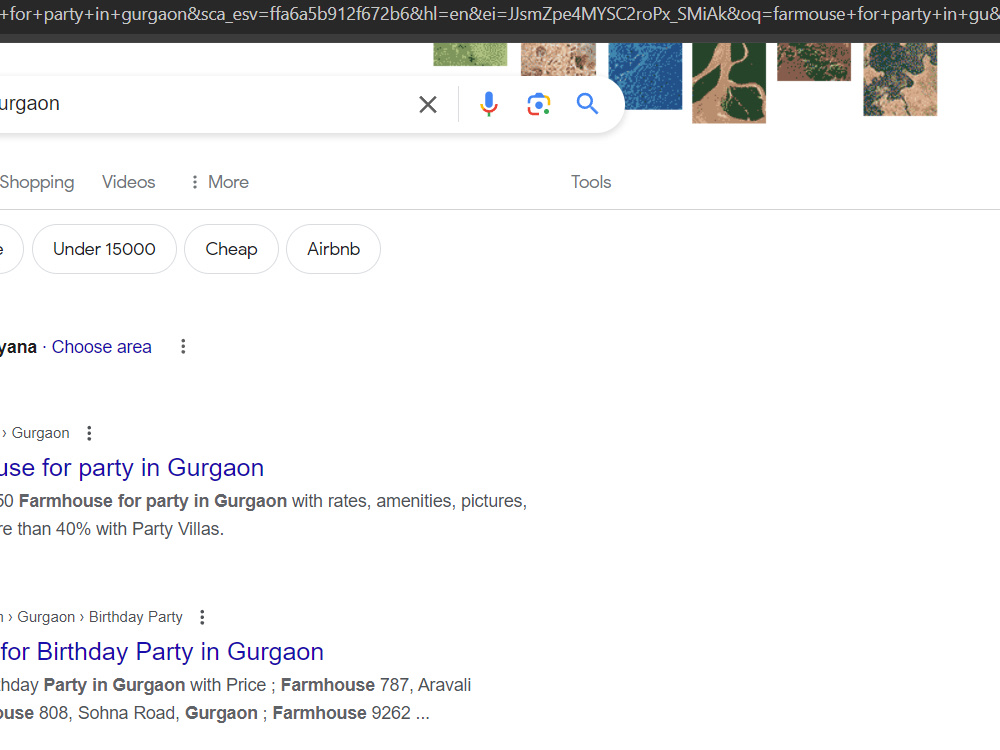The image size is (1000, 750).
Task: Click the green river doodle tile
Action: coord(729,83)
